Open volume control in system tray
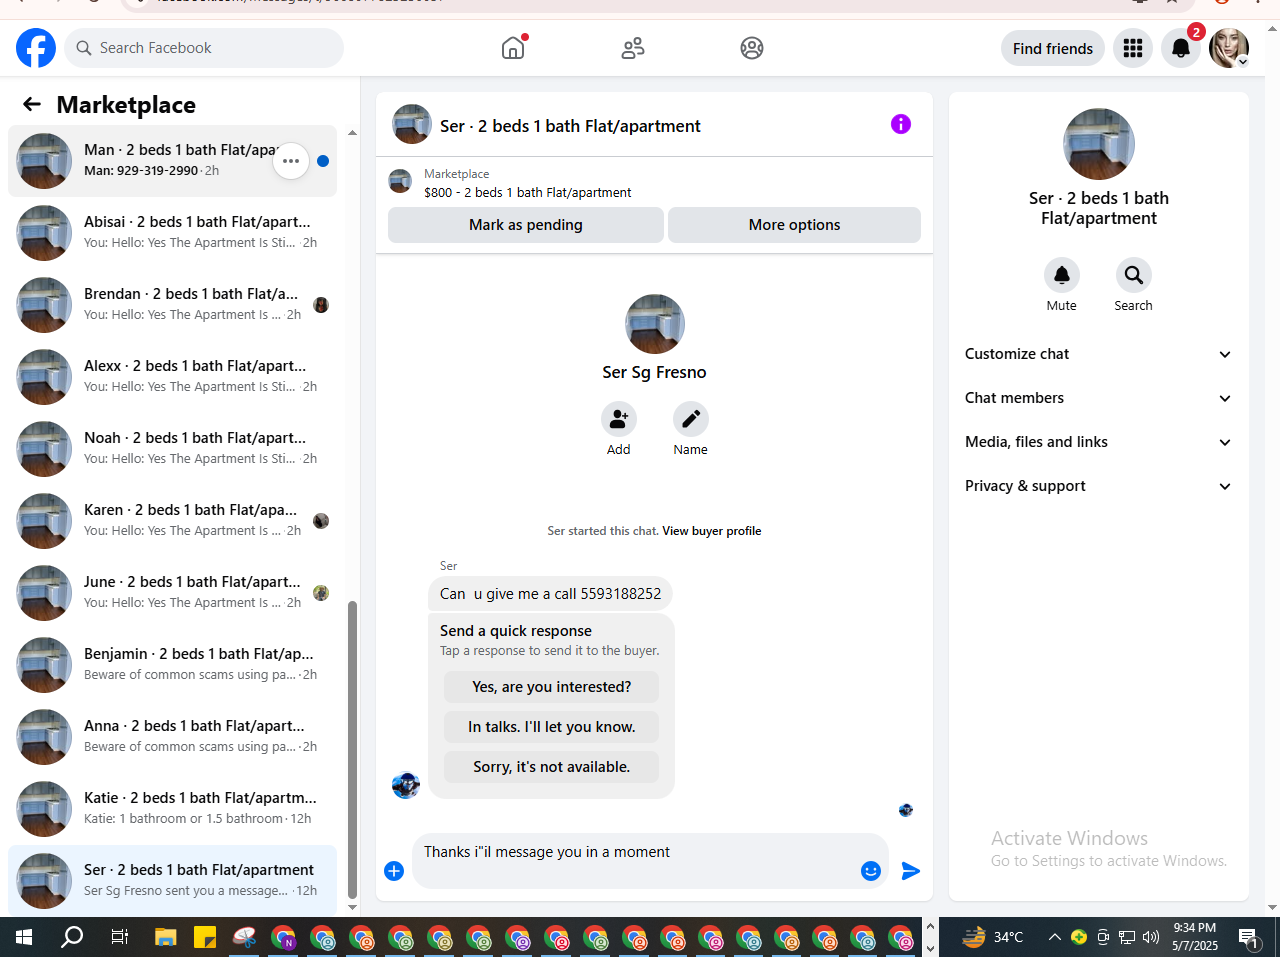This screenshot has height=957, width=1280. tap(1151, 937)
